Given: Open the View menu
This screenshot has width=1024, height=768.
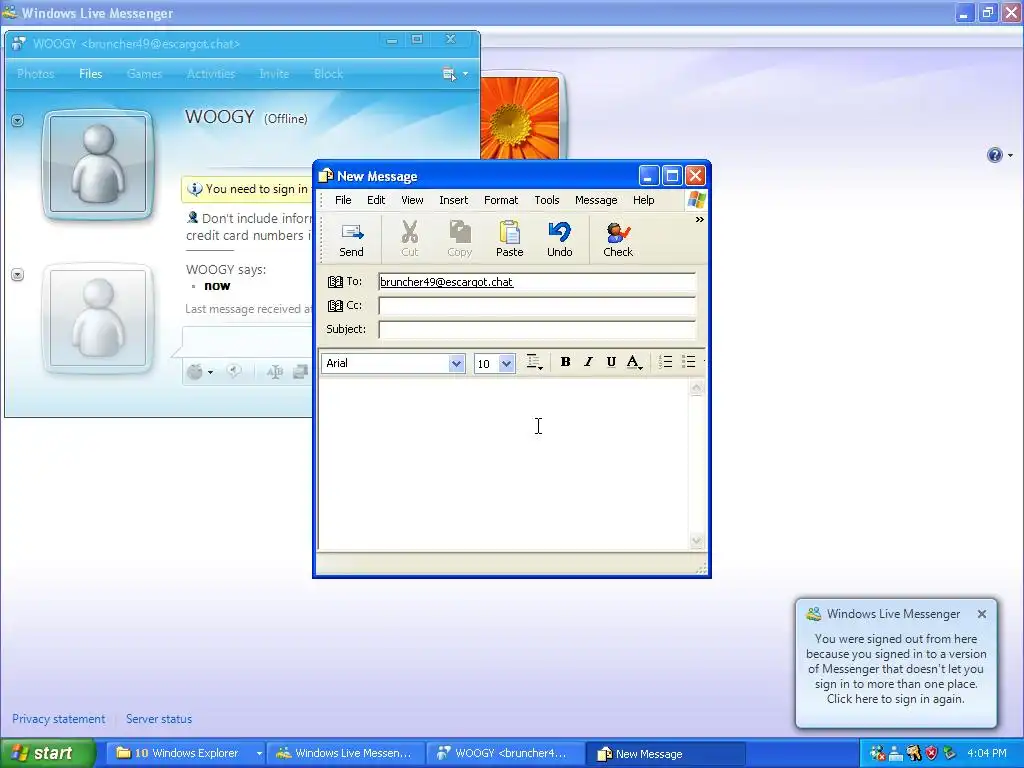Looking at the screenshot, I should 412,200.
